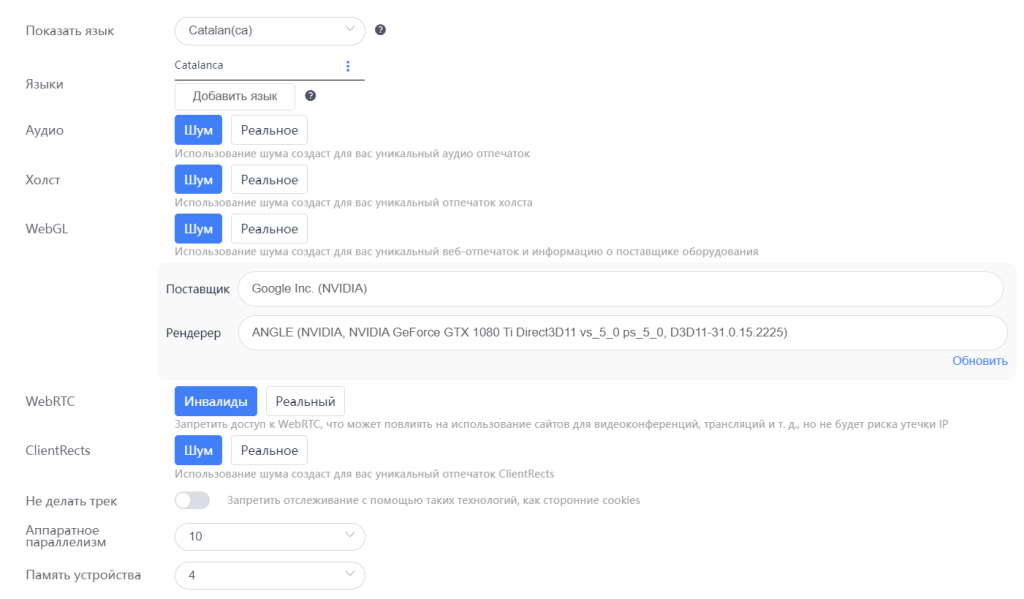
Task: Choose Реальное for Холст fingerprint
Action: tap(269, 180)
